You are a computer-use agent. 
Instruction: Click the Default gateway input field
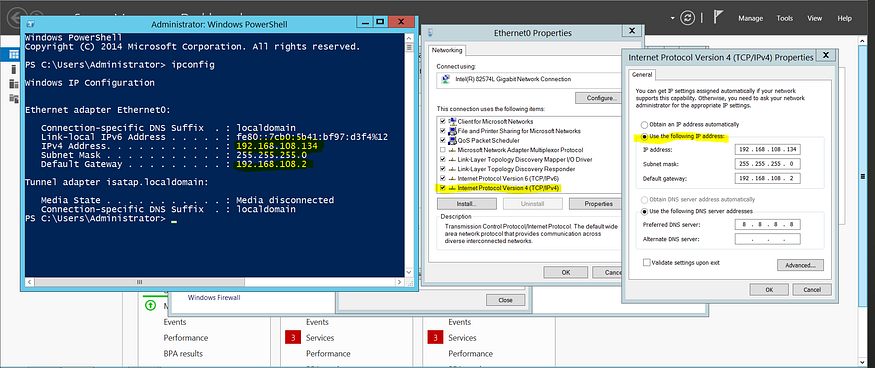(x=768, y=178)
